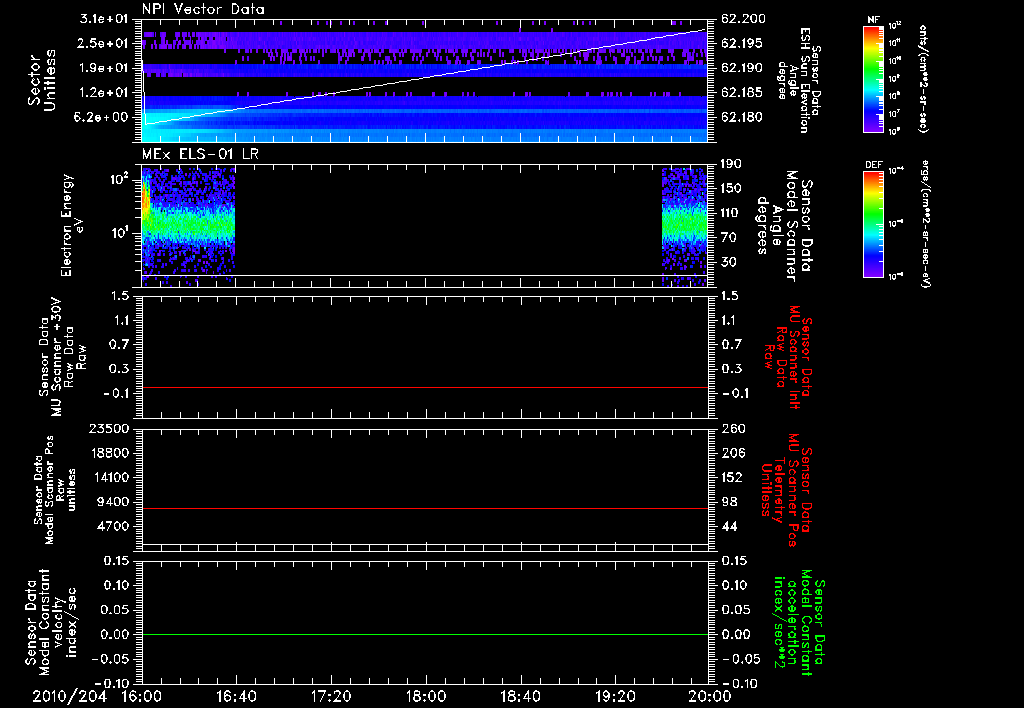
Task: Click the "62.195" elevation angle value
Action: click(741, 43)
